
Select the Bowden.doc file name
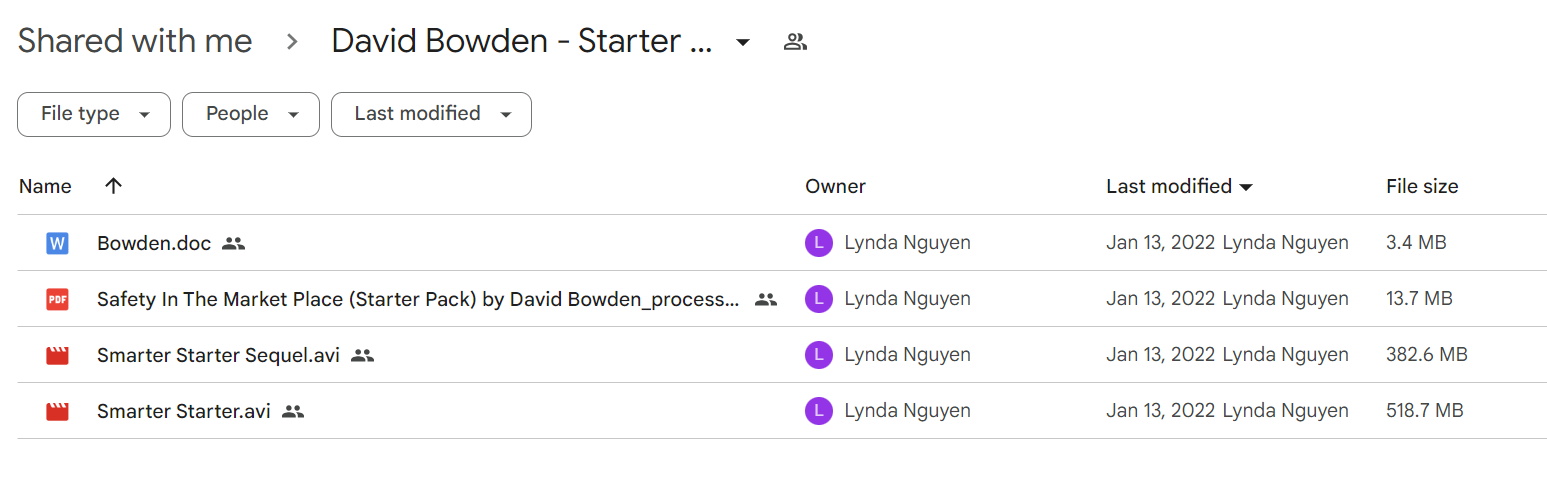click(154, 243)
